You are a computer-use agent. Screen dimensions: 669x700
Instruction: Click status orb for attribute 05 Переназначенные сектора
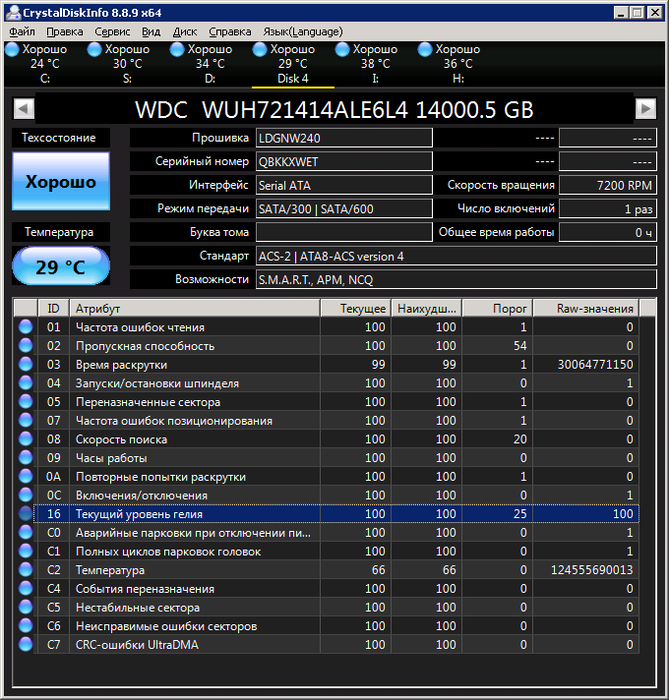(25, 402)
